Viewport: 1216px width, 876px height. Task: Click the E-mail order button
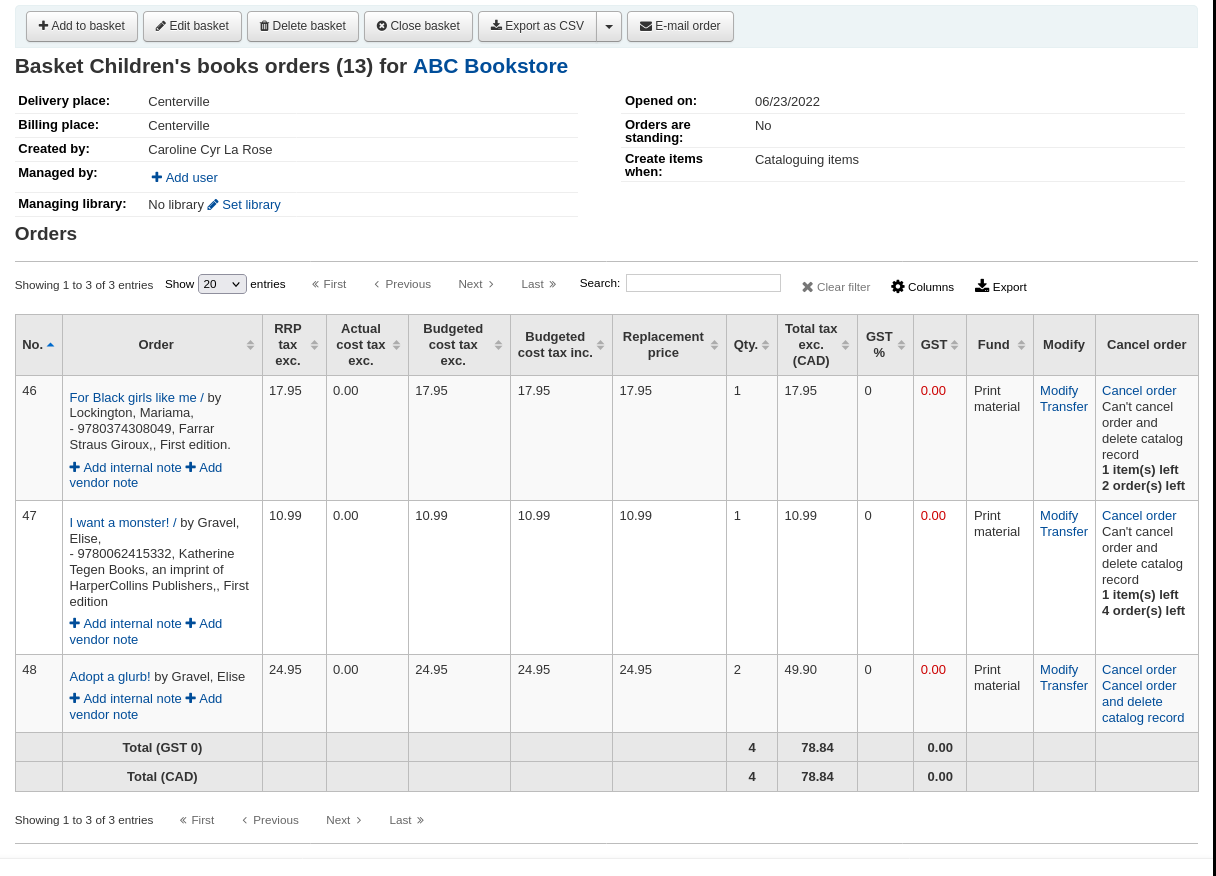(680, 26)
